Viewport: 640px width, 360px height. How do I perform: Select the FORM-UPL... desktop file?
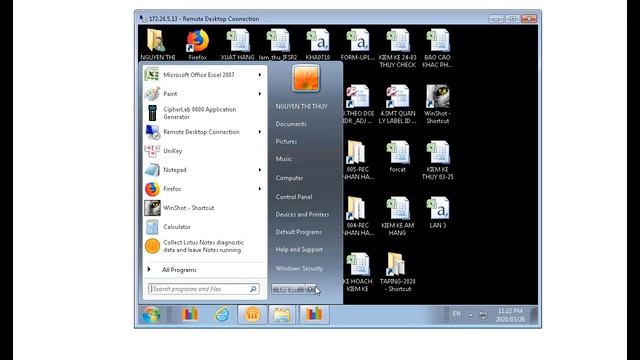coord(358,44)
